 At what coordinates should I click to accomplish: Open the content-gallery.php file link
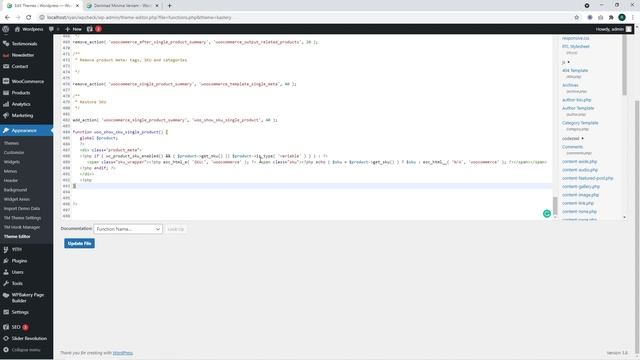tap(581, 187)
